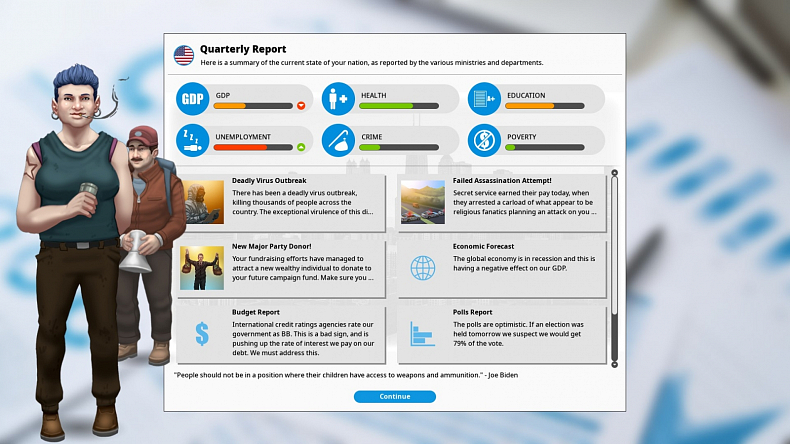
Task: Select the Deadly Virus Outbreak headline
Action: (x=269, y=180)
